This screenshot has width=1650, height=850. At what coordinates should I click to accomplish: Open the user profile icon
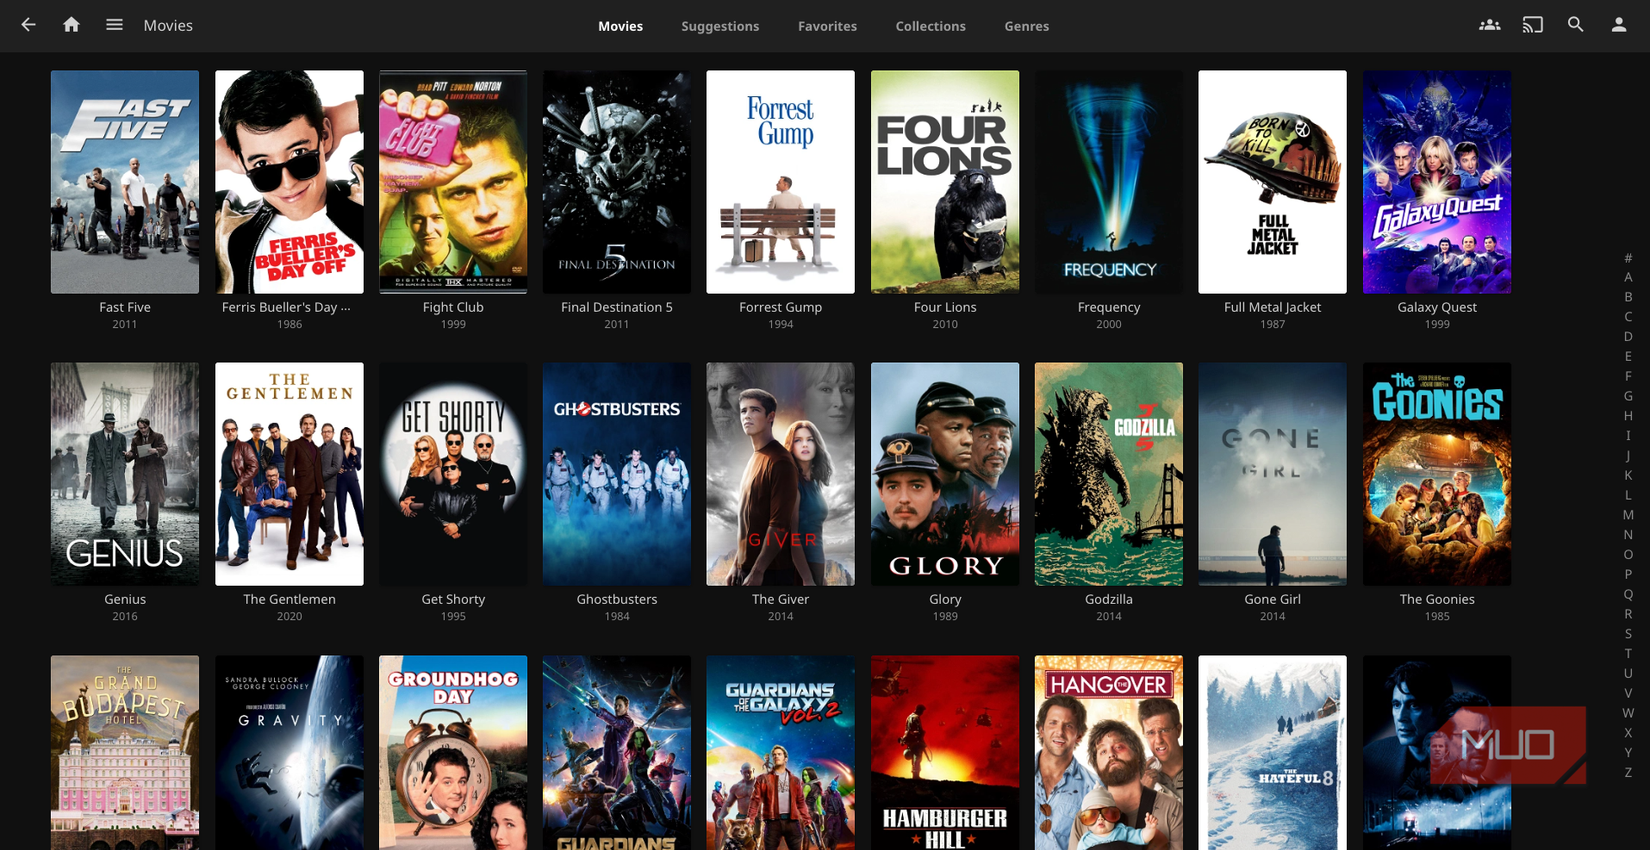point(1618,25)
